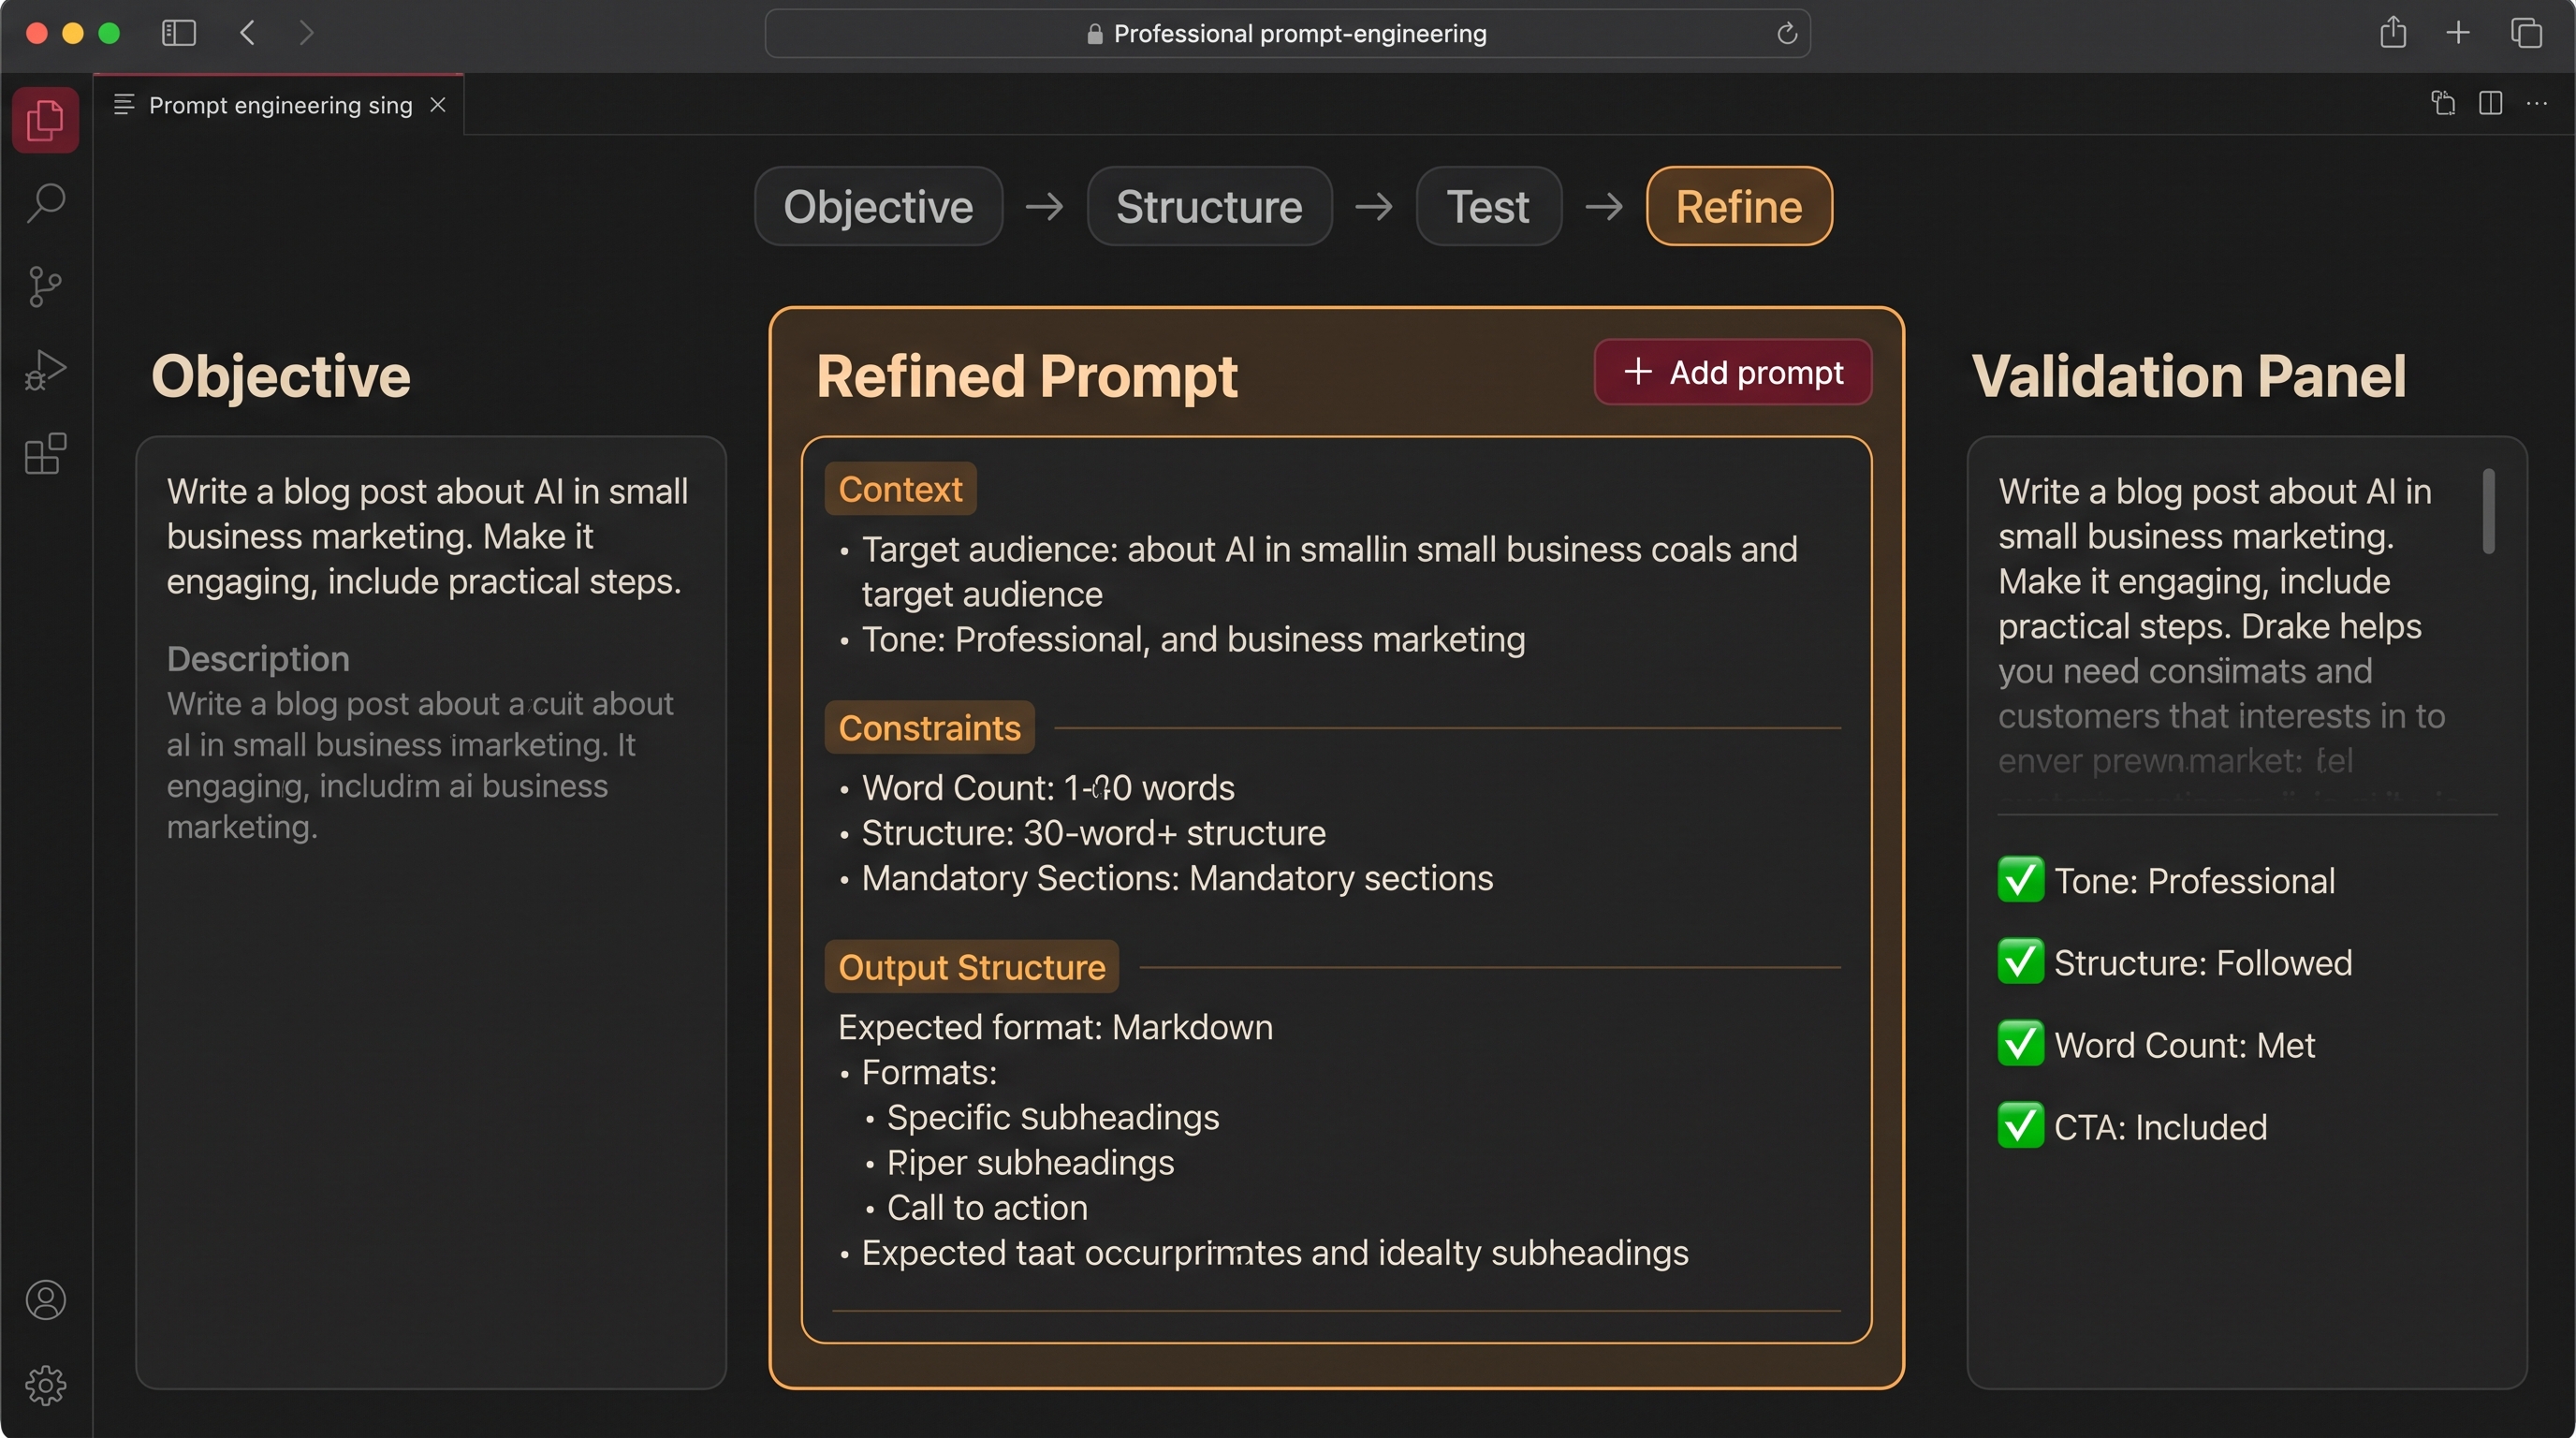Split the editor with the split icon
Image resolution: width=2576 pixels, height=1438 pixels.
[x=2491, y=103]
